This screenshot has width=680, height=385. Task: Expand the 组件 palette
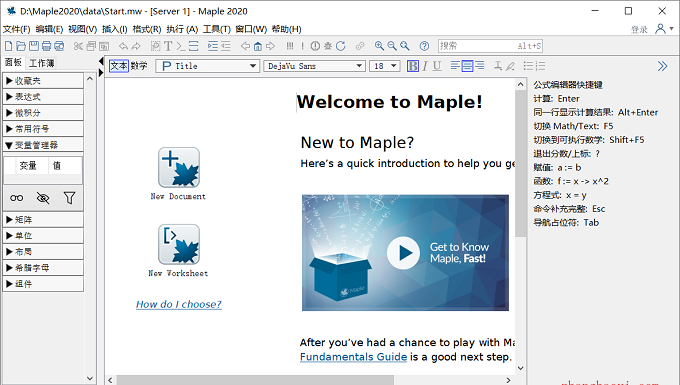pyautogui.click(x=43, y=284)
